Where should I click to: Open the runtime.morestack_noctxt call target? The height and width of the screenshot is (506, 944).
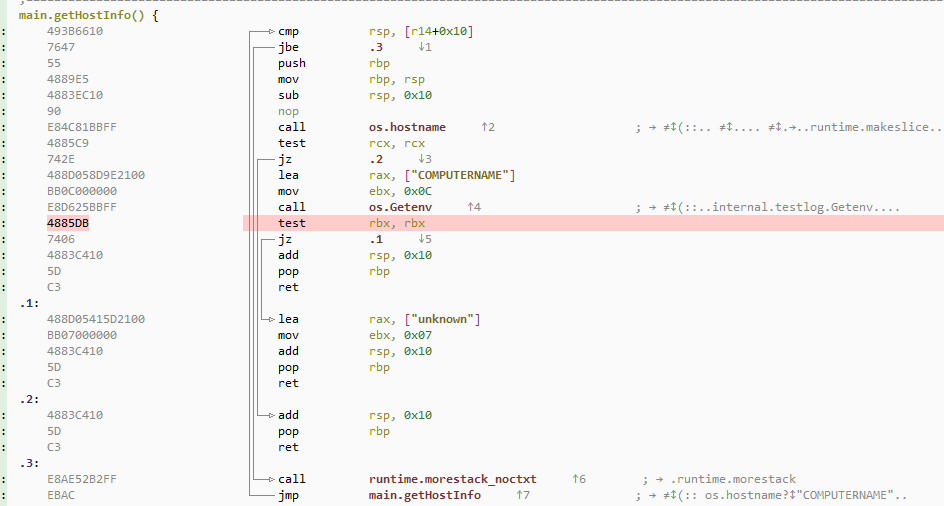click(x=452, y=479)
